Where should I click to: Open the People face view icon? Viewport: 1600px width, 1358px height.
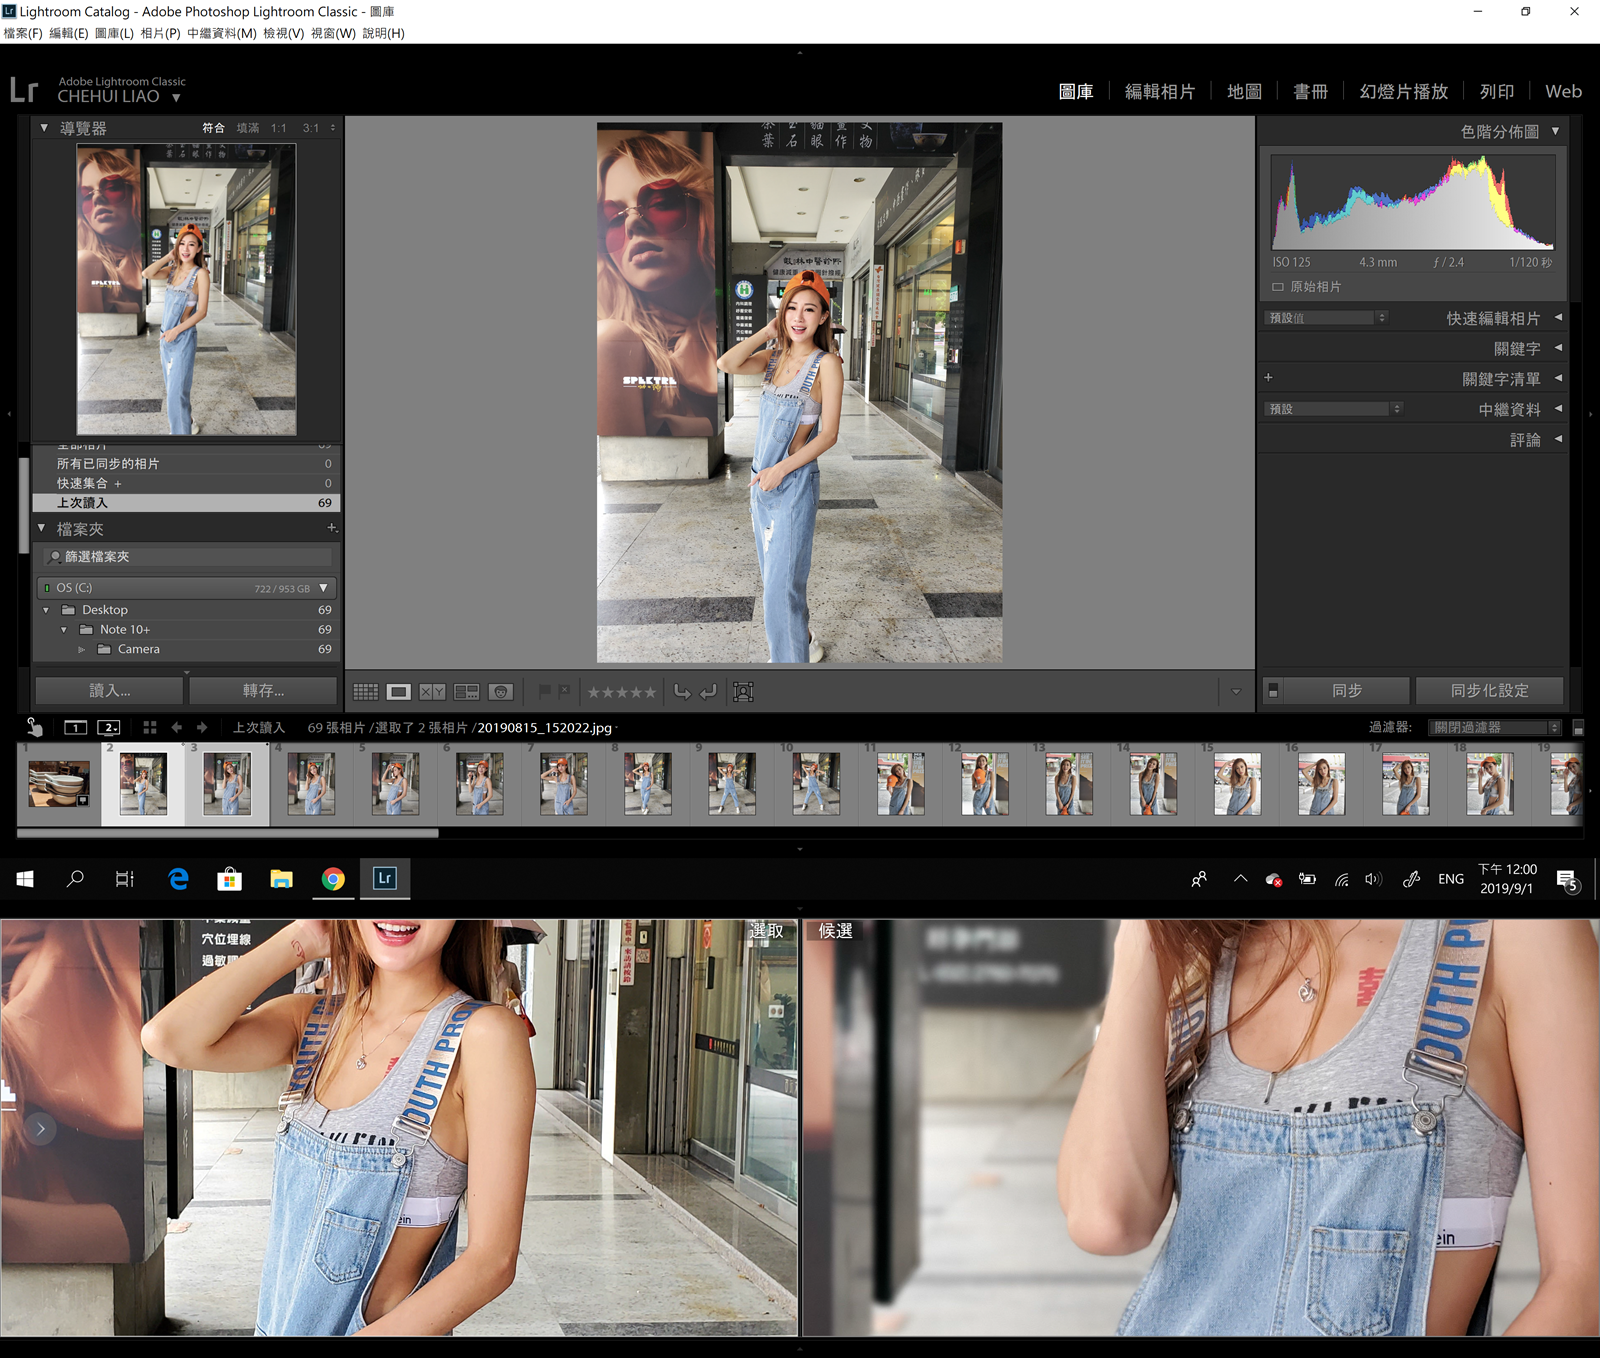501,692
